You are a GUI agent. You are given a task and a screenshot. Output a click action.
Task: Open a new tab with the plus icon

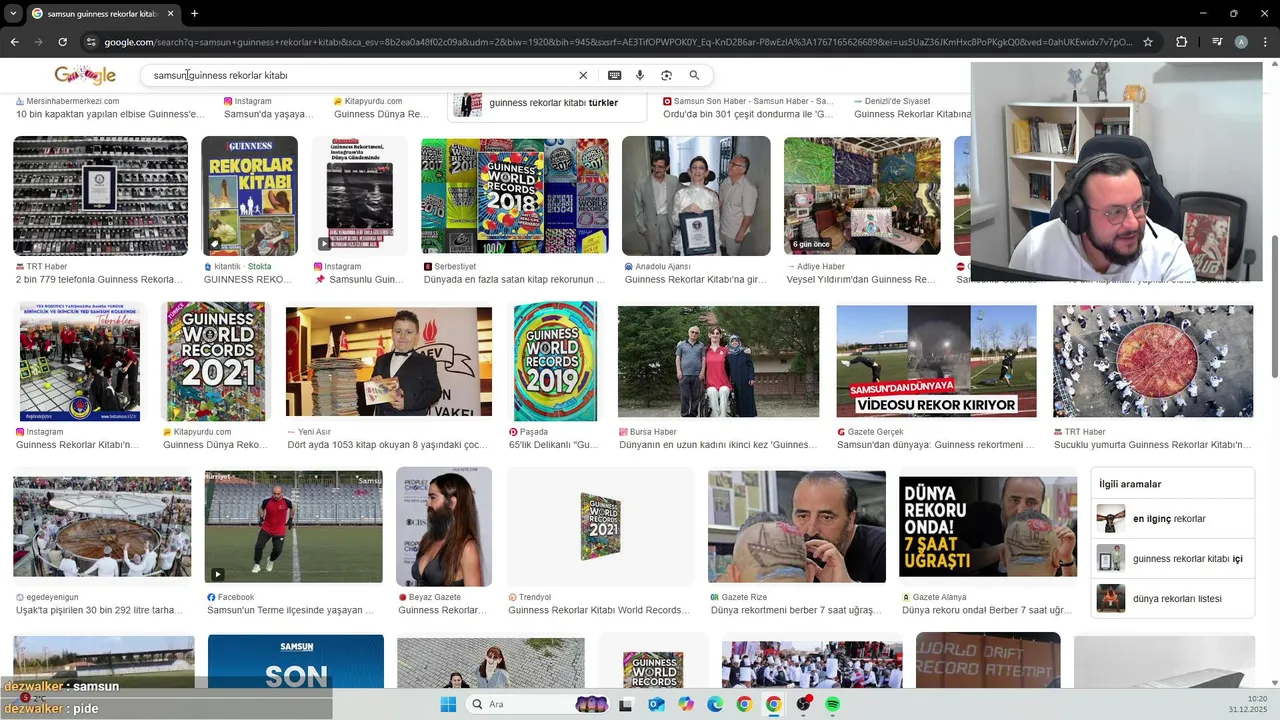194,13
